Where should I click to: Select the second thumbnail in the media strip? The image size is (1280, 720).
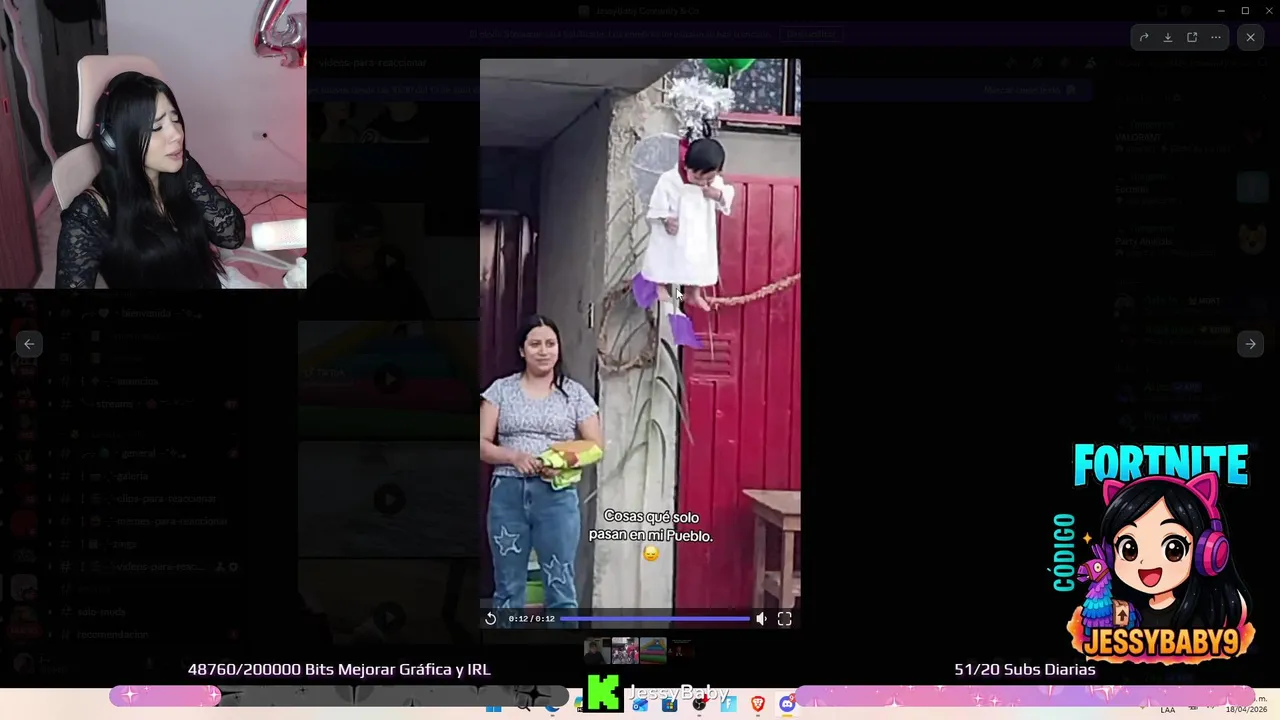pos(625,651)
